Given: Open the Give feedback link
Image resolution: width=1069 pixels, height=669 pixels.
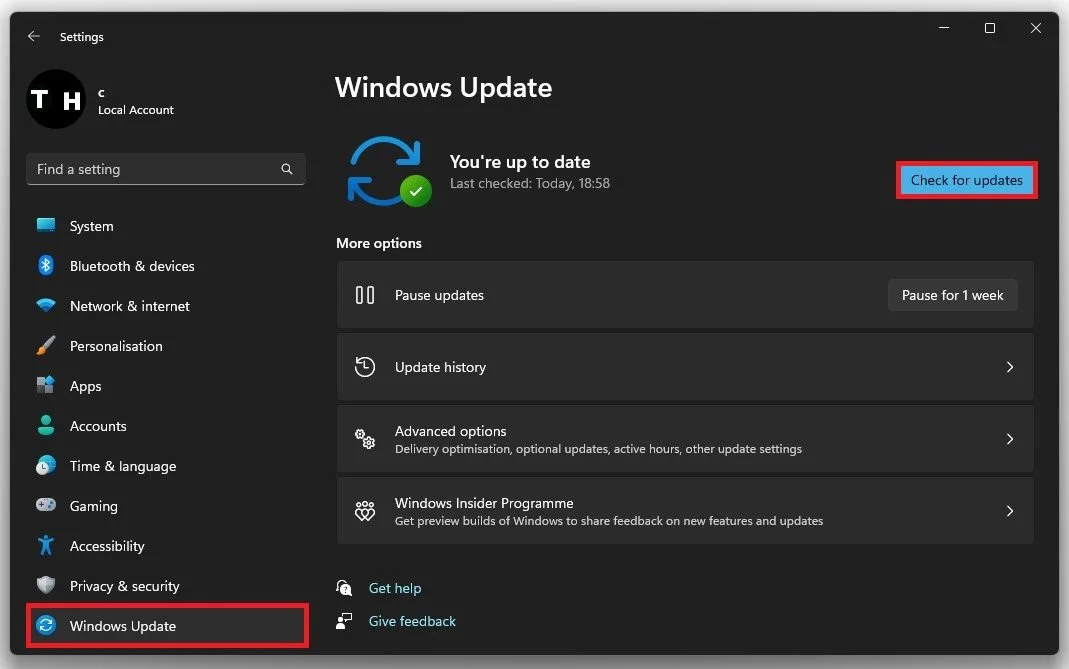Looking at the screenshot, I should click(x=412, y=621).
